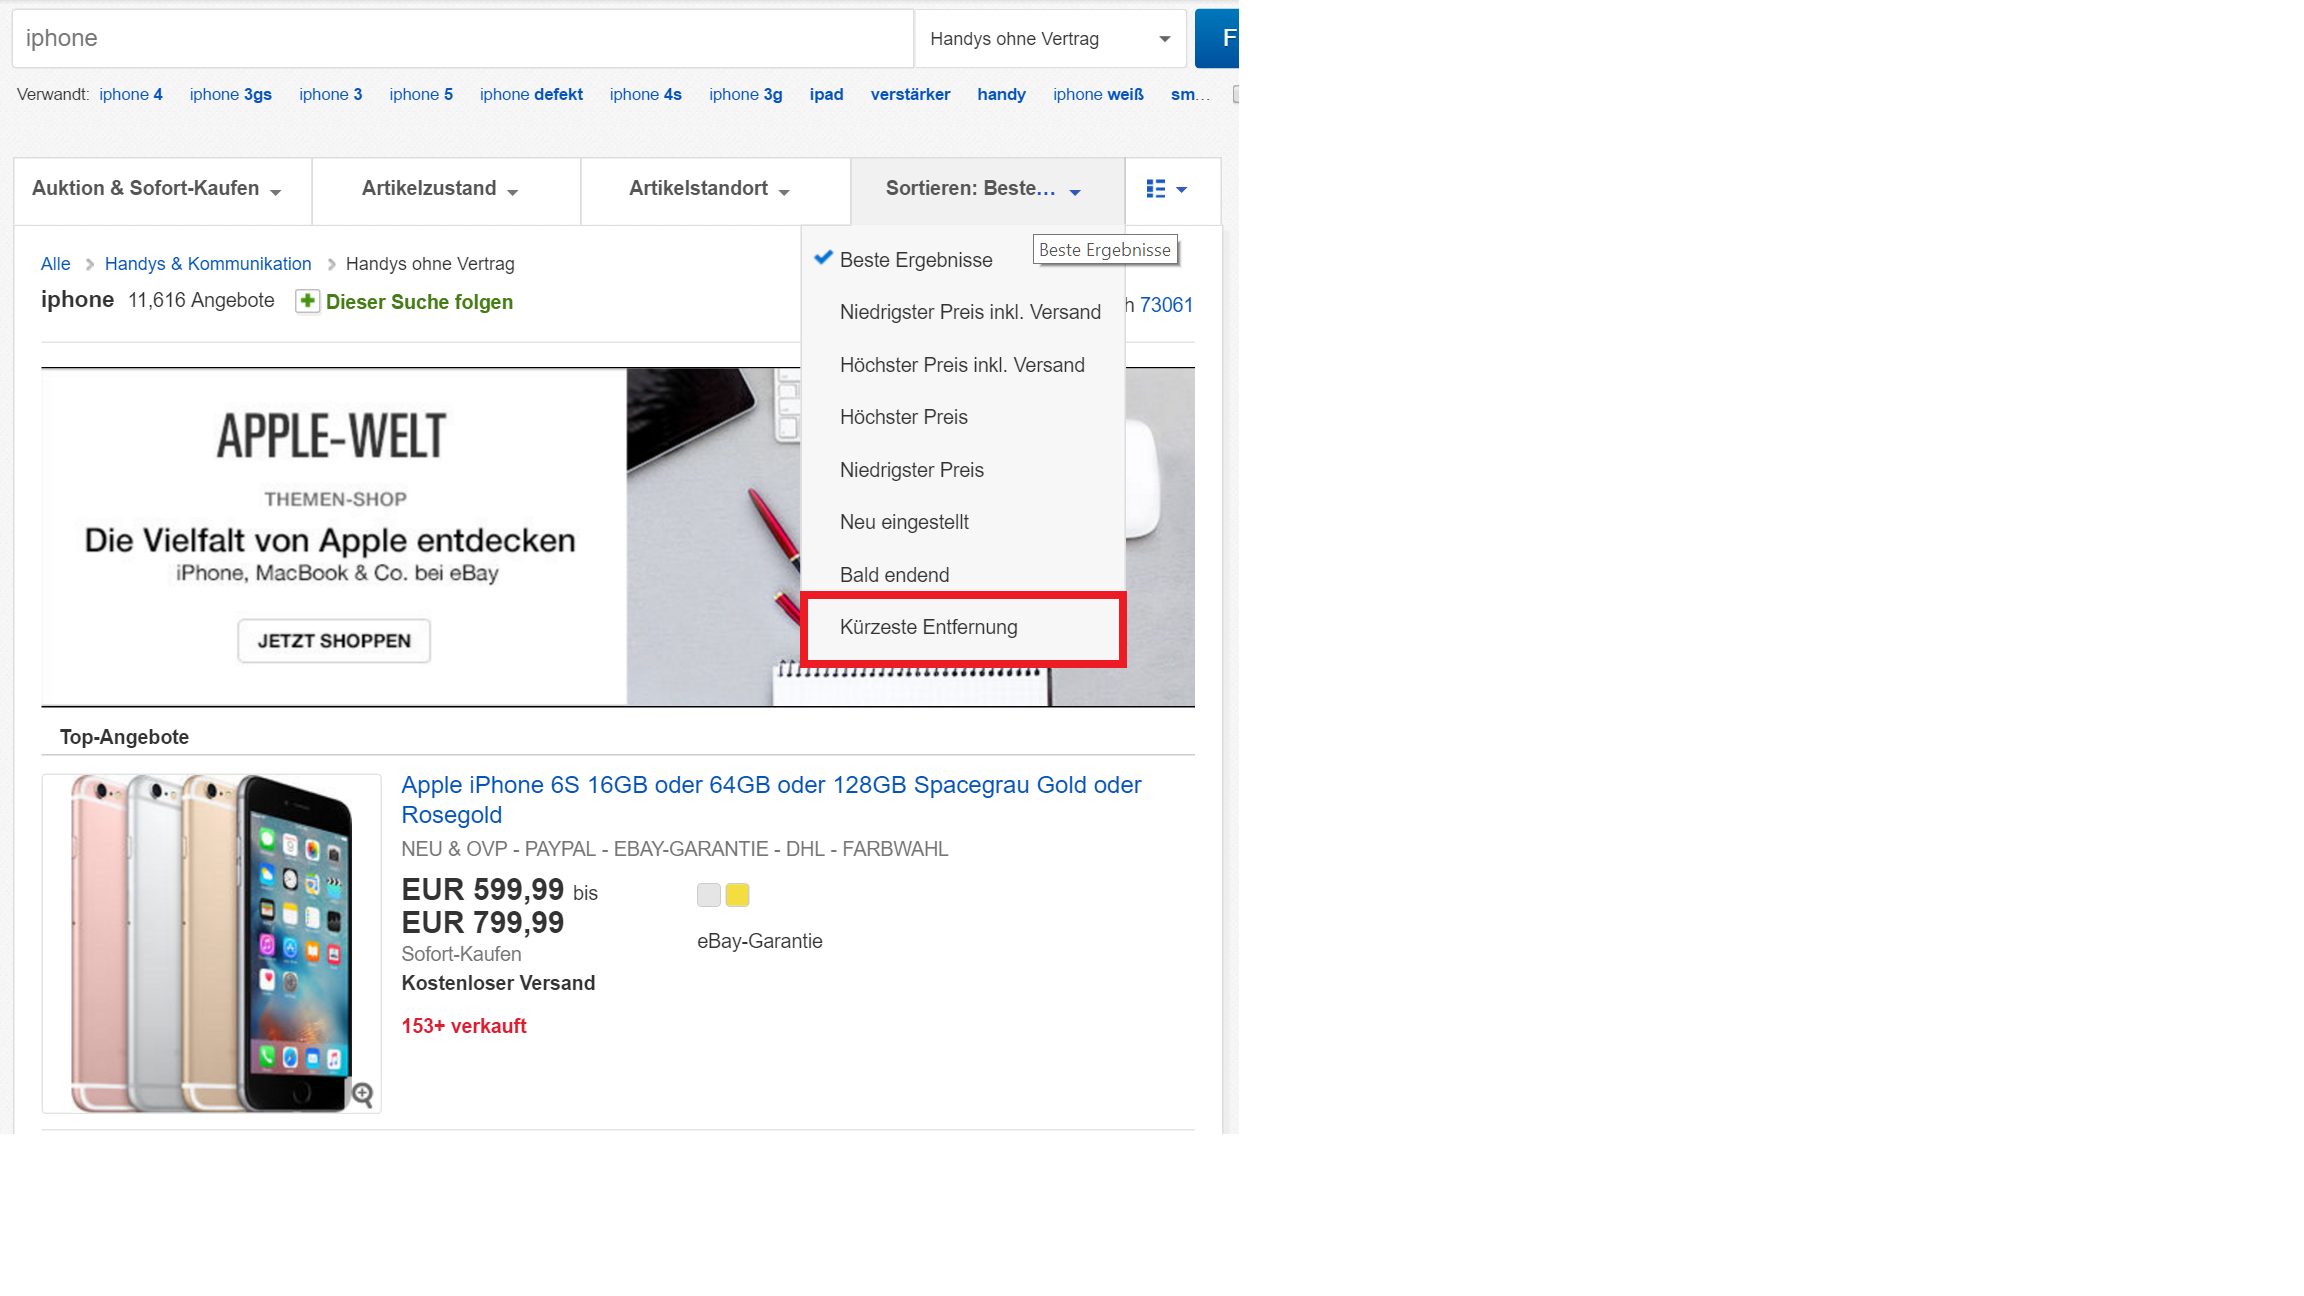Open the Handys ohne Vertrag category dropdown
The height and width of the screenshot is (1296, 2304).
[1050, 39]
